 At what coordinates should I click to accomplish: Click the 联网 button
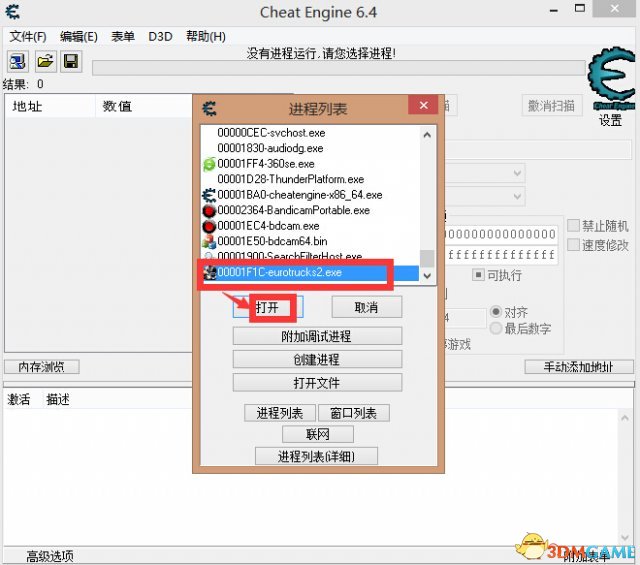(318, 434)
